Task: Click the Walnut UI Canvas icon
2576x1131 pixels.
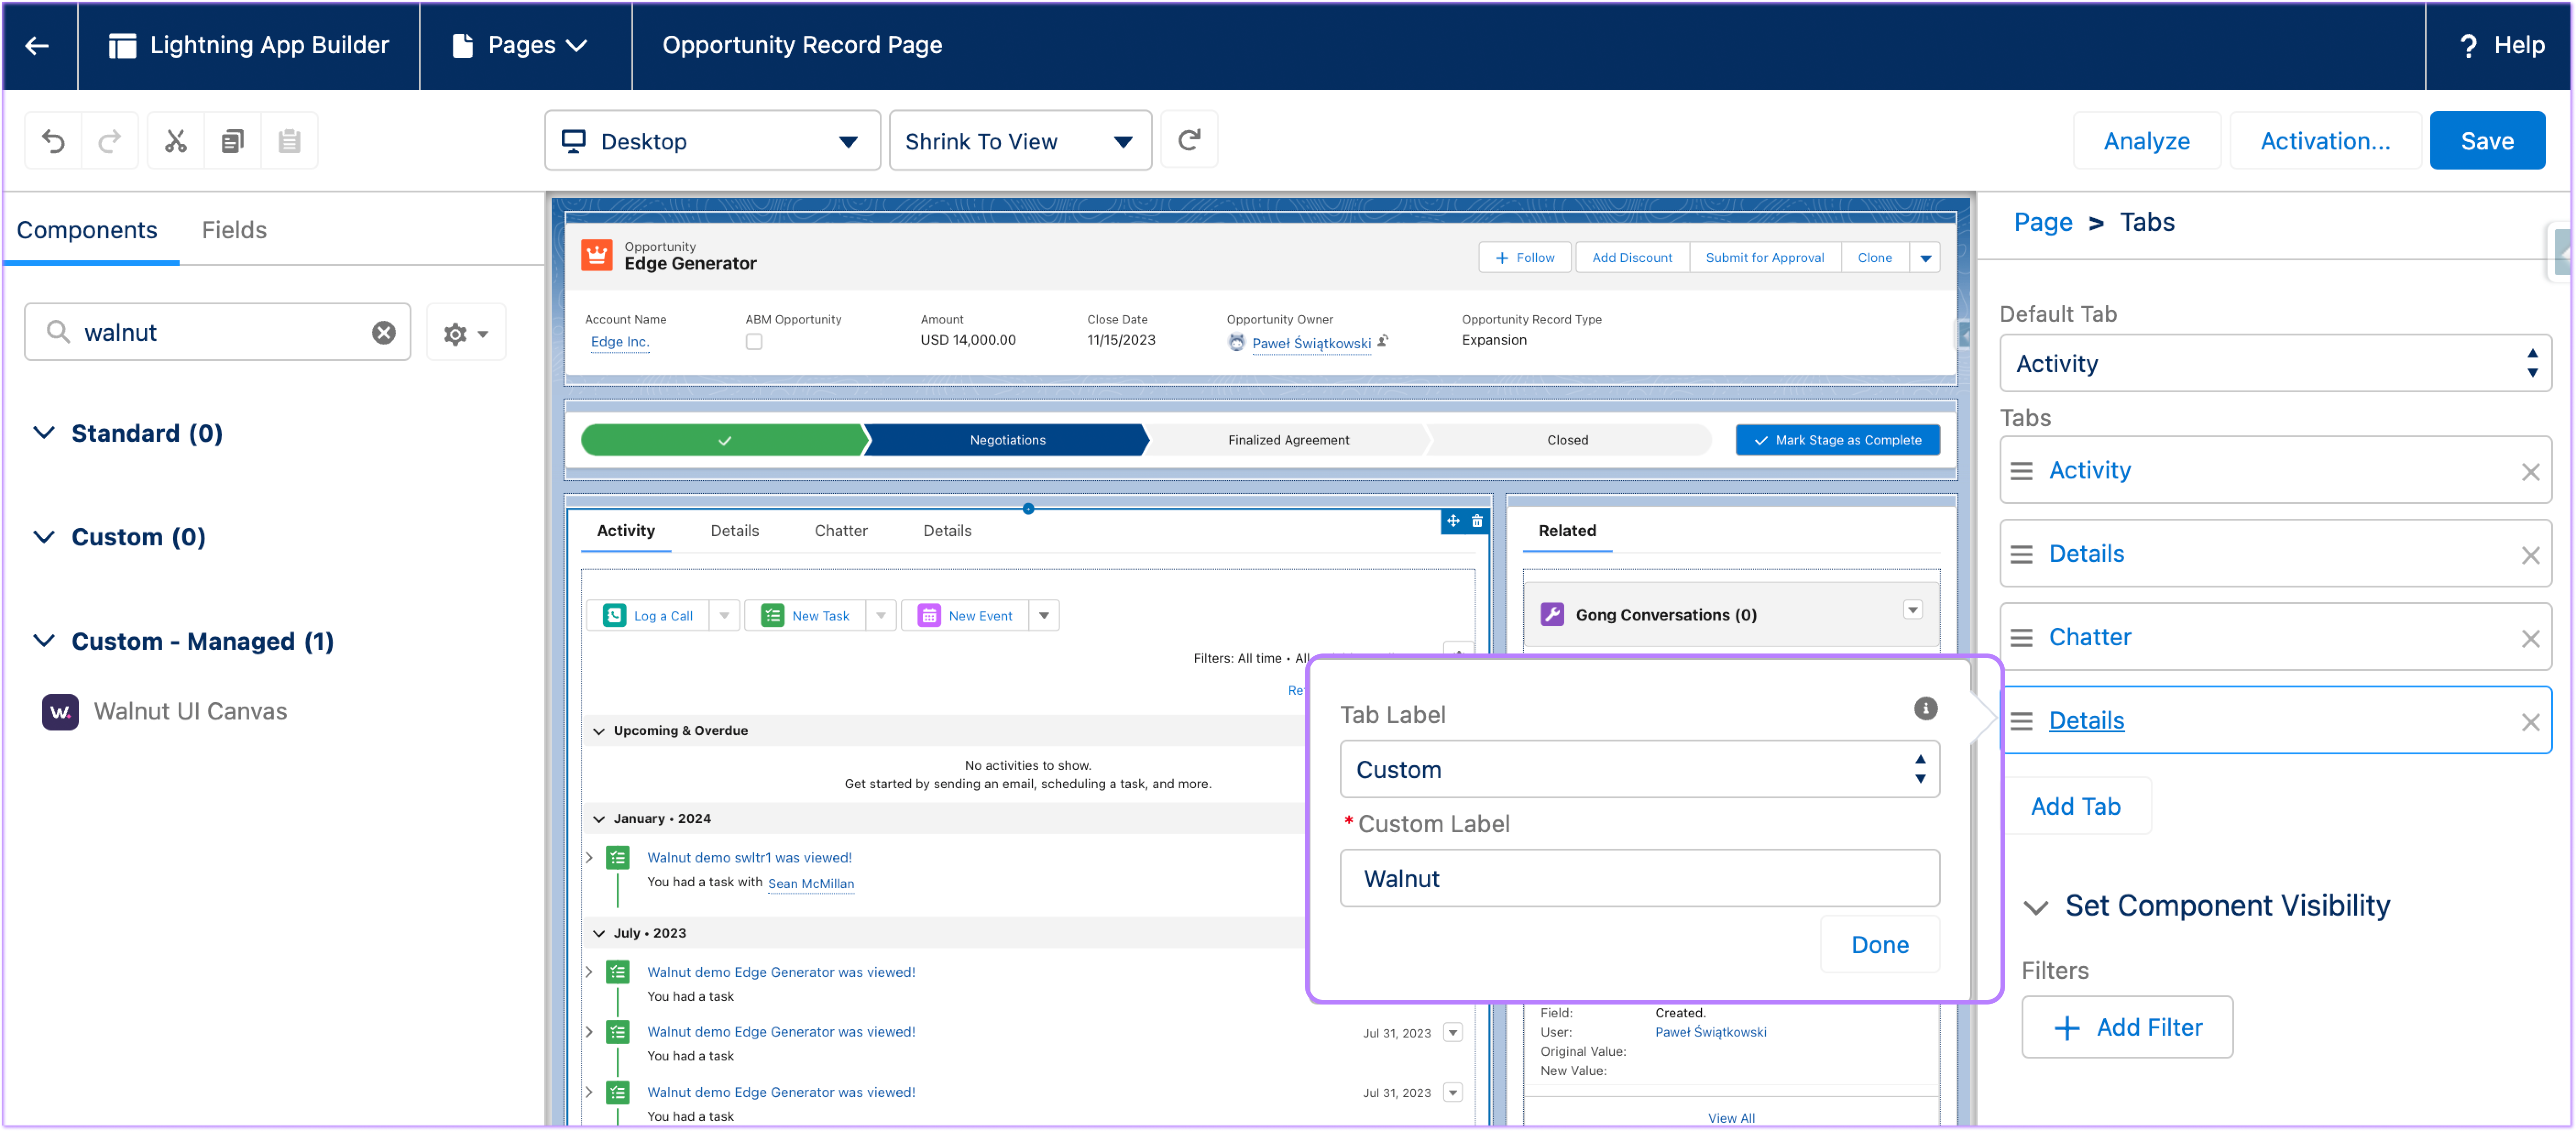Action: (x=60, y=712)
